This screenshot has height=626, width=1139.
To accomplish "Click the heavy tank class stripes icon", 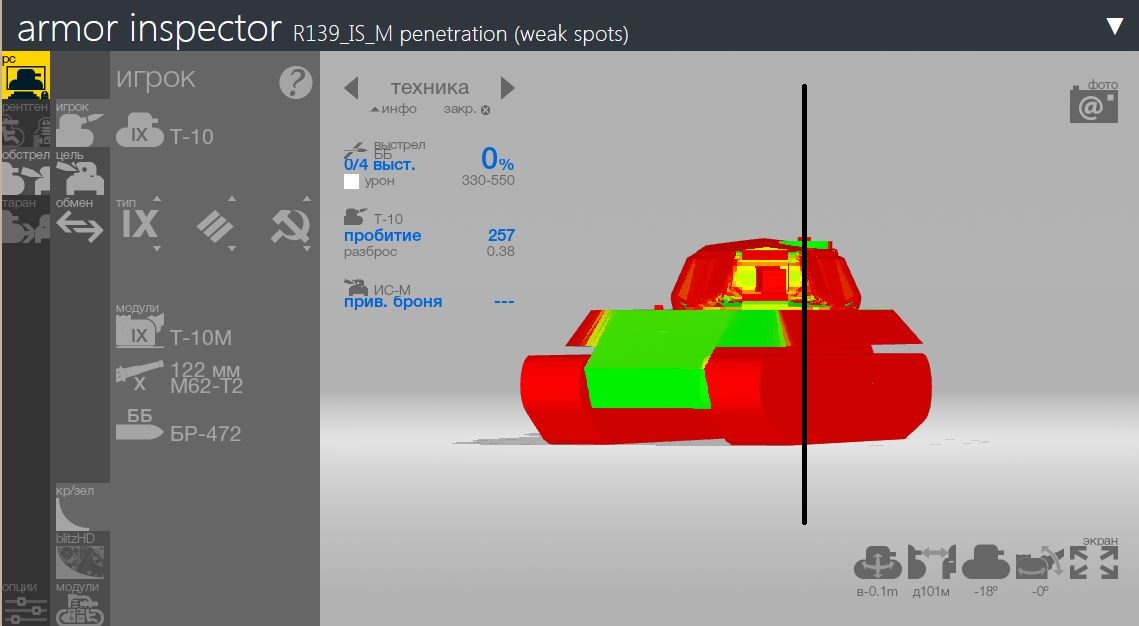I will 215,227.
